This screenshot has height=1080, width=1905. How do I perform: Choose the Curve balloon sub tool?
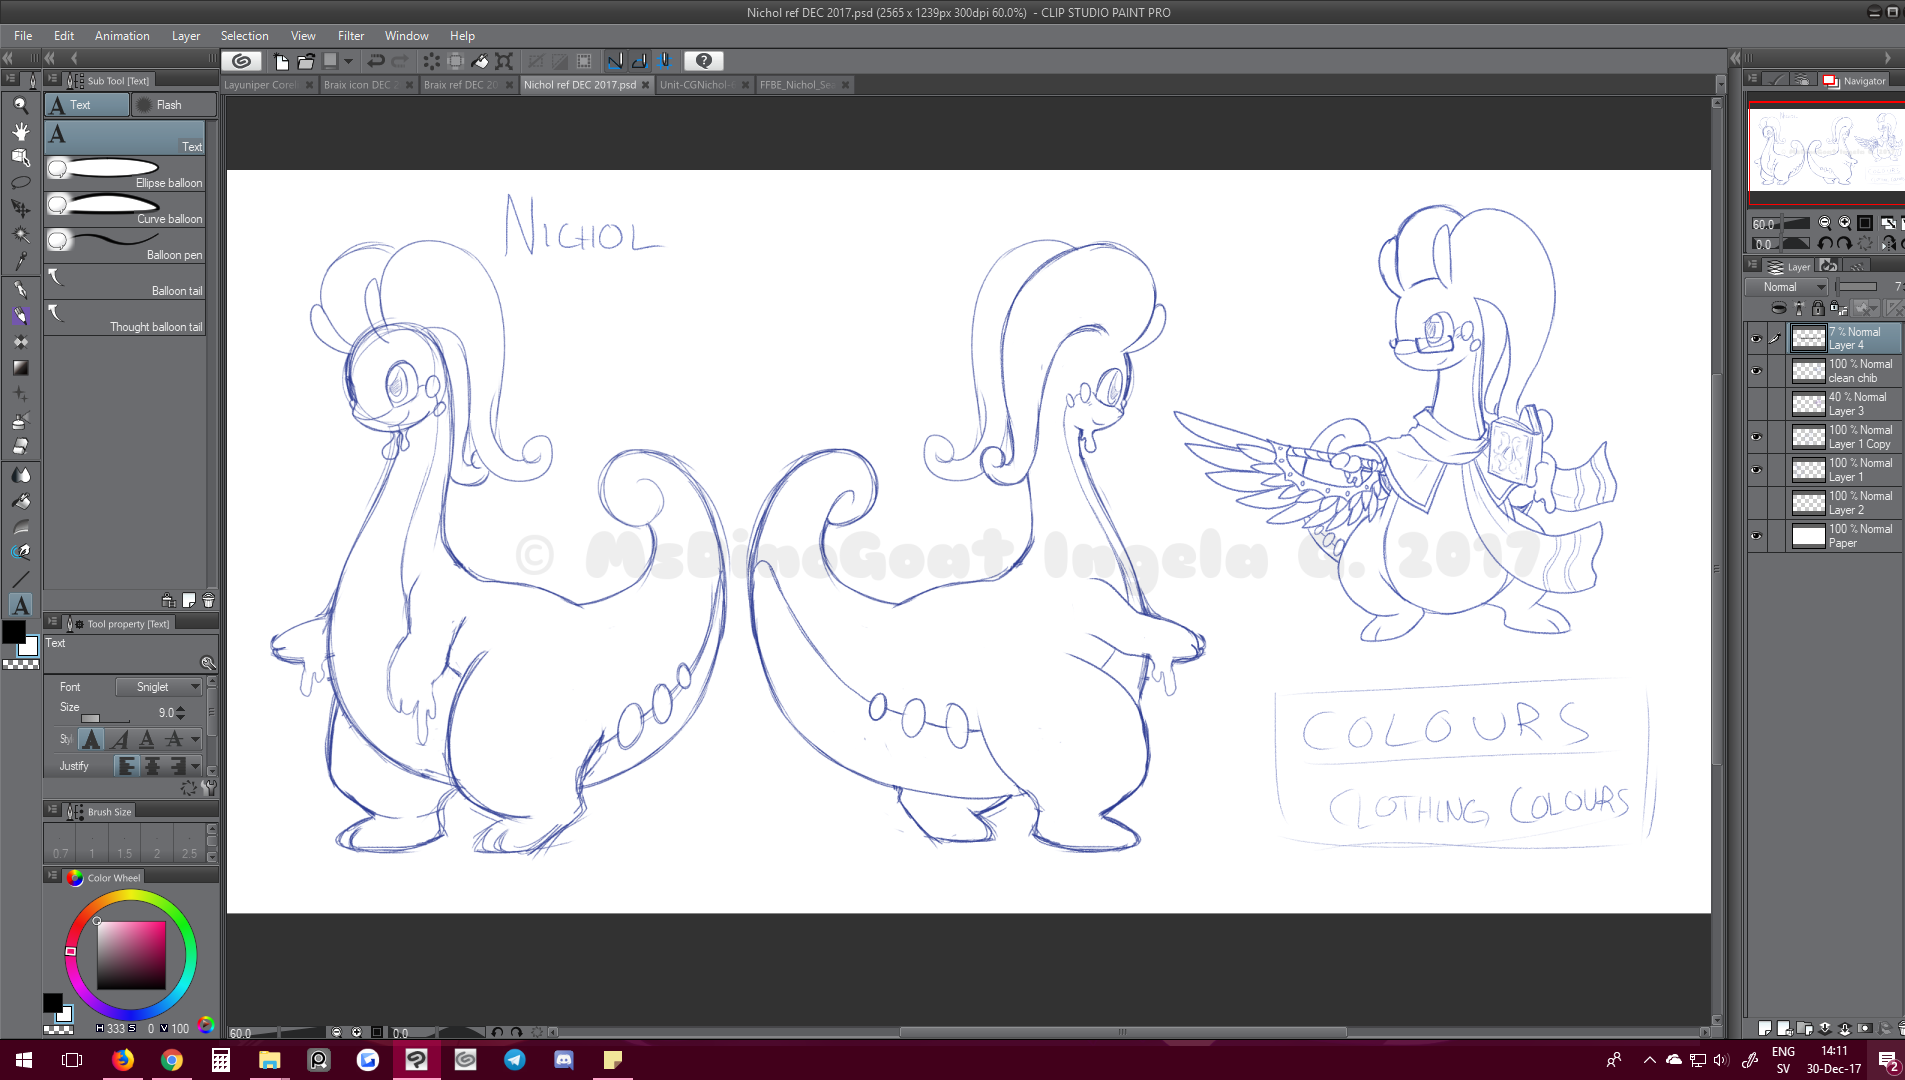[125, 210]
